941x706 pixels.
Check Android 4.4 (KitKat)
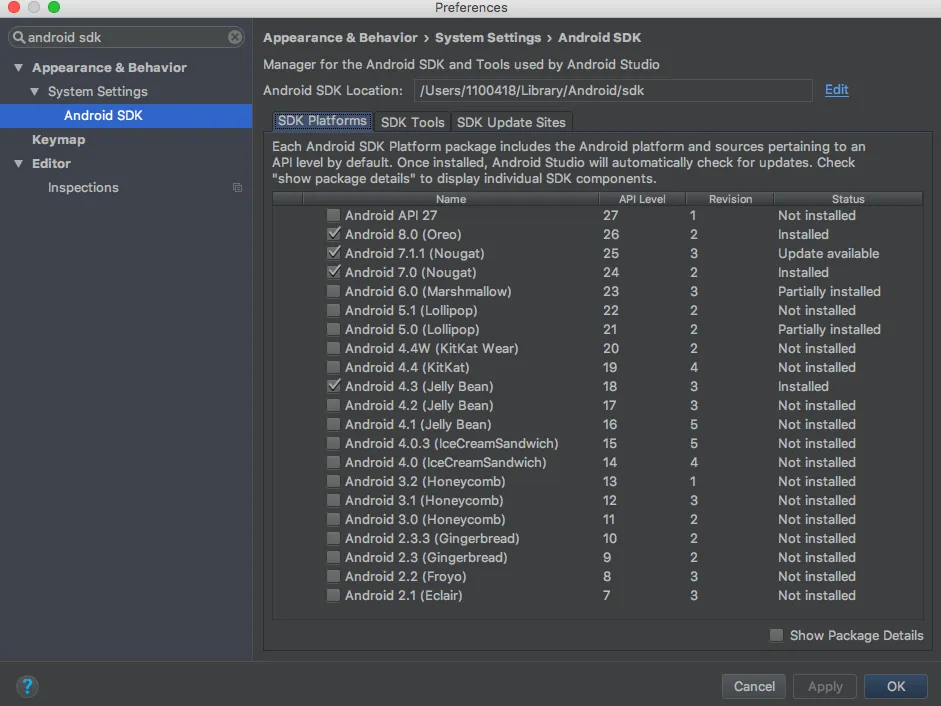point(333,367)
